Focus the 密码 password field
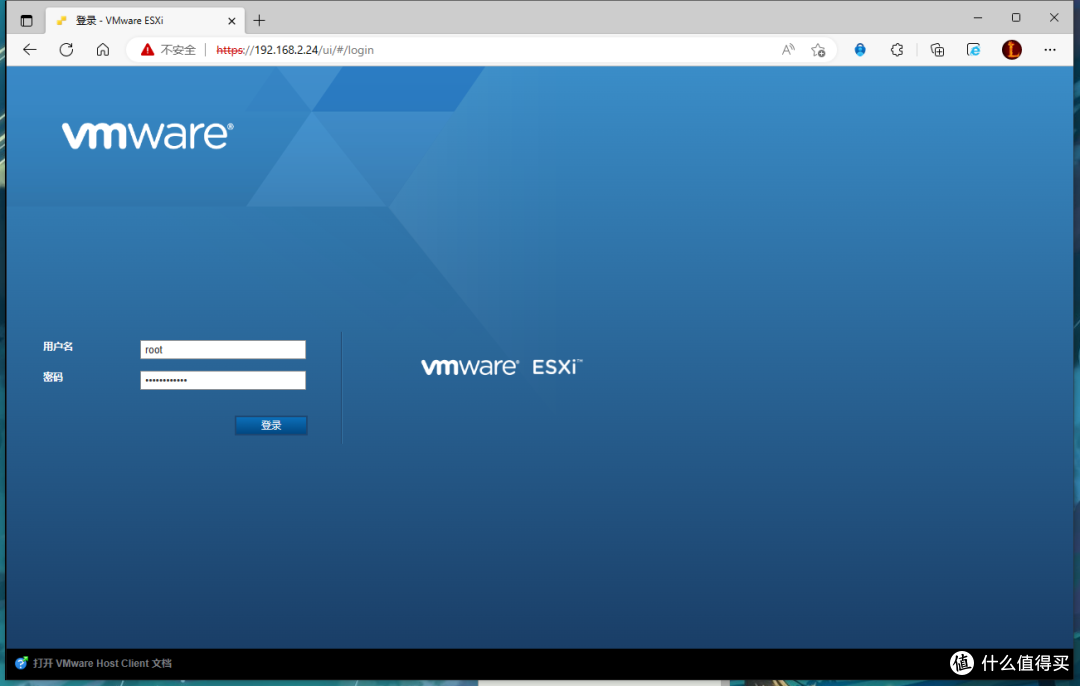1080x686 pixels. 223,380
